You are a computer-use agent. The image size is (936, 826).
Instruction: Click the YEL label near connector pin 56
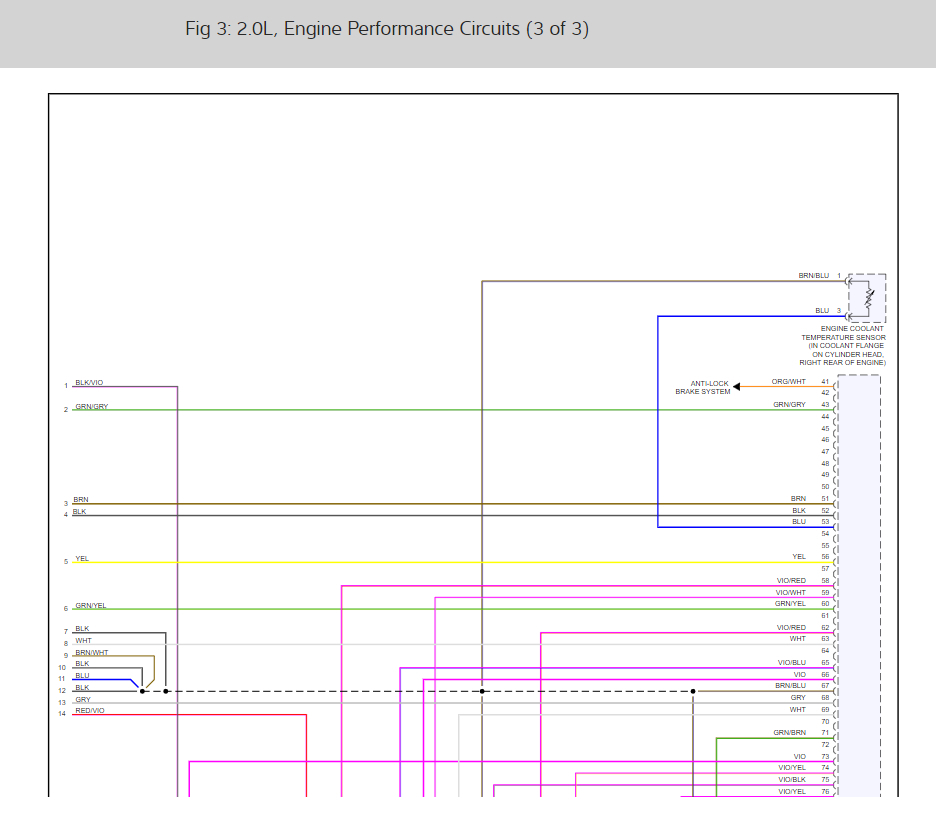tap(798, 557)
